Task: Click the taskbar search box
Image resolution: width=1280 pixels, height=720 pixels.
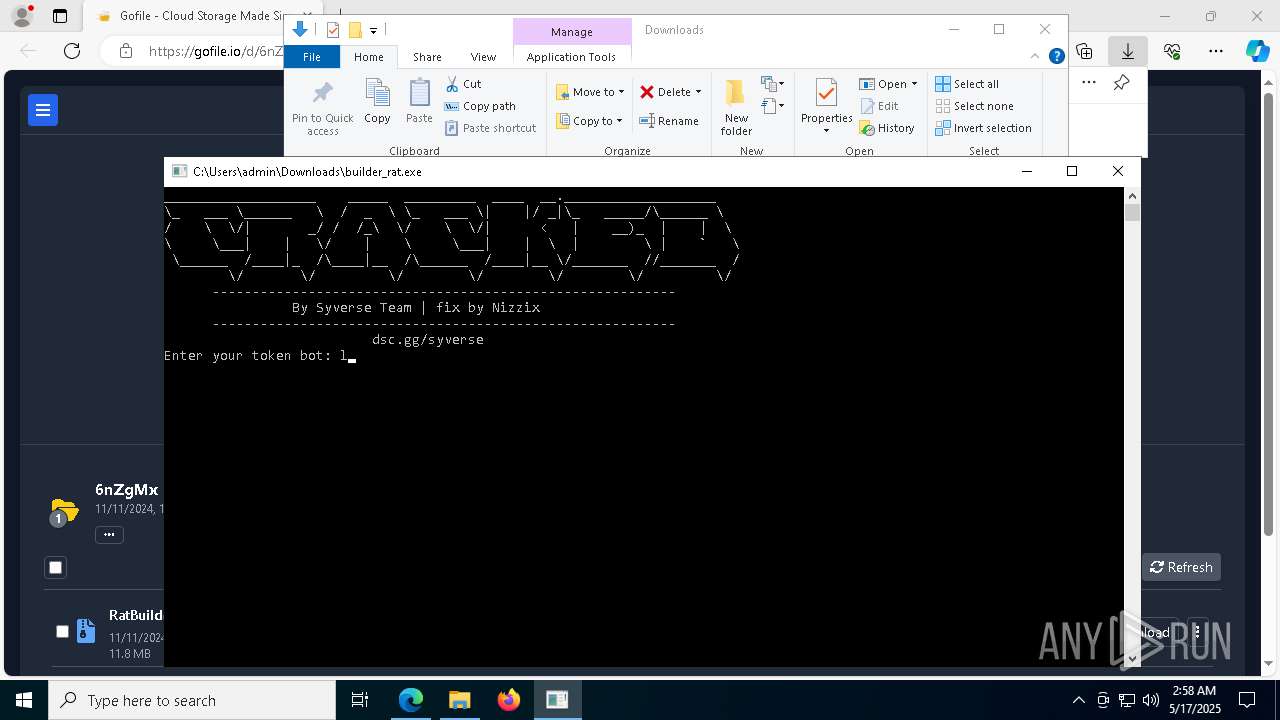Action: pyautogui.click(x=192, y=700)
